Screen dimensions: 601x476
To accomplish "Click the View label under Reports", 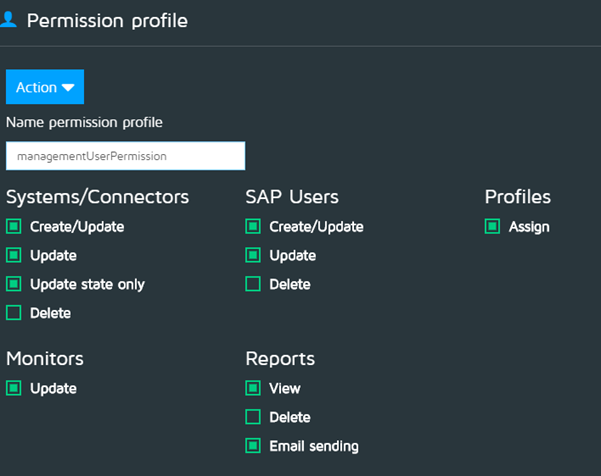I will 284,388.
